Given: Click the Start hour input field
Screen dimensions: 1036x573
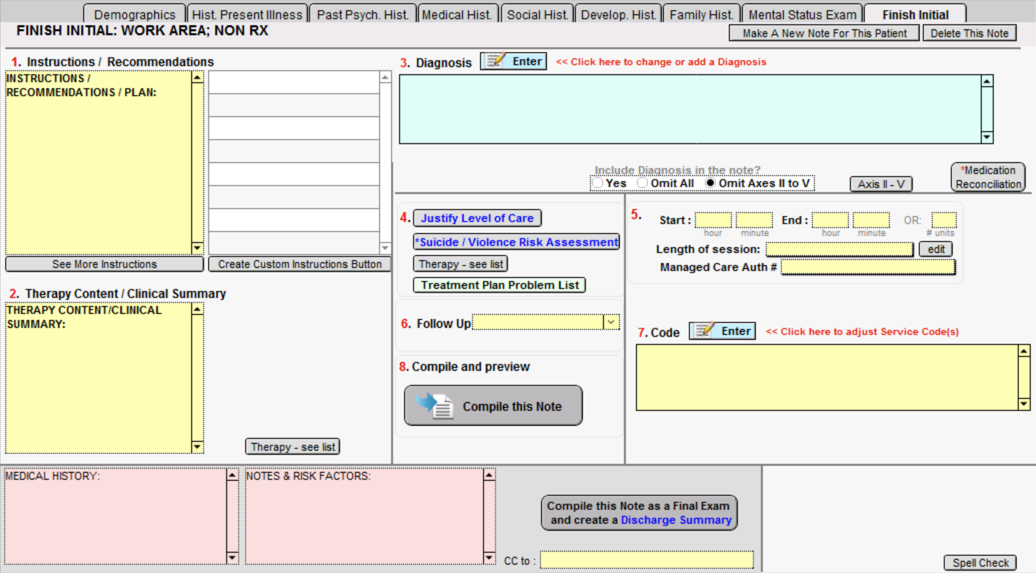Looking at the screenshot, I should 713,221.
